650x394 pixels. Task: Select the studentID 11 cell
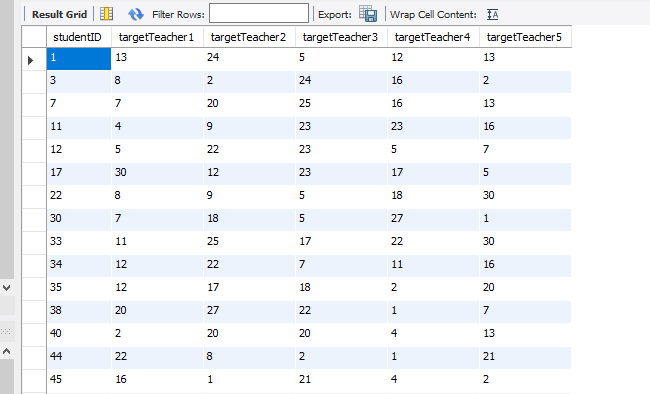tap(79, 127)
